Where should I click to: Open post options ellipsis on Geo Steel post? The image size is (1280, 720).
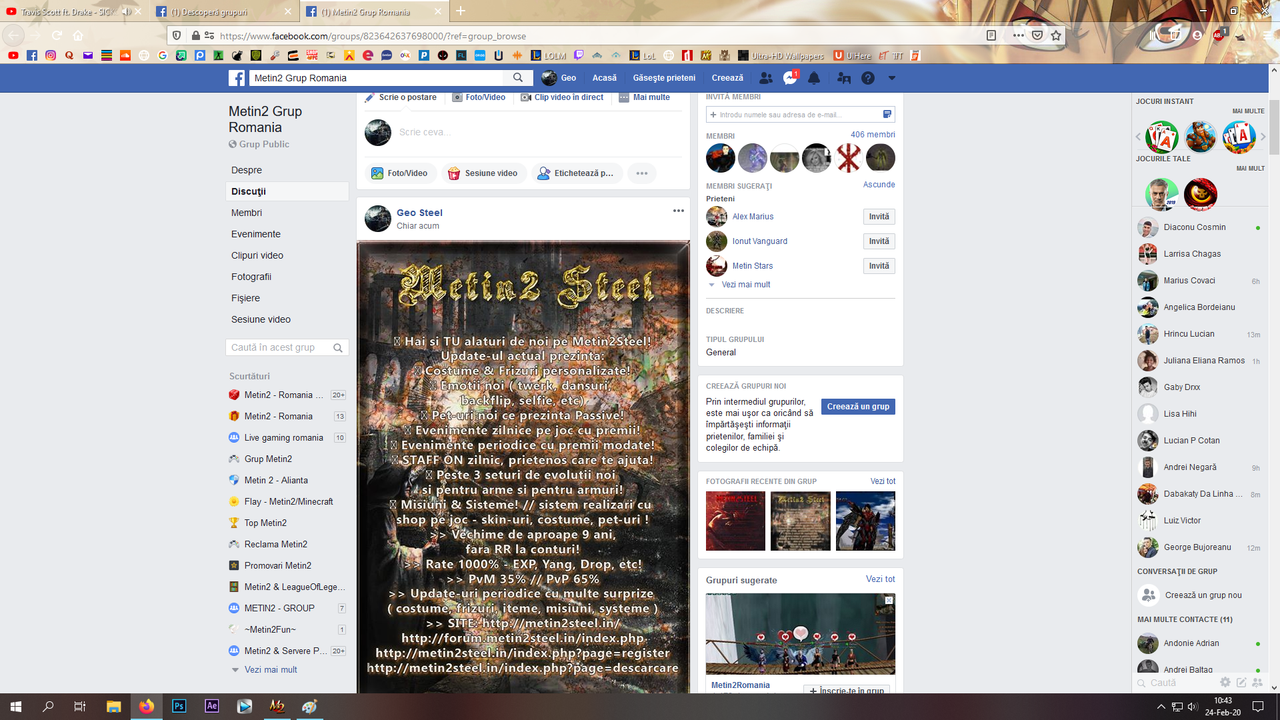coord(678,211)
